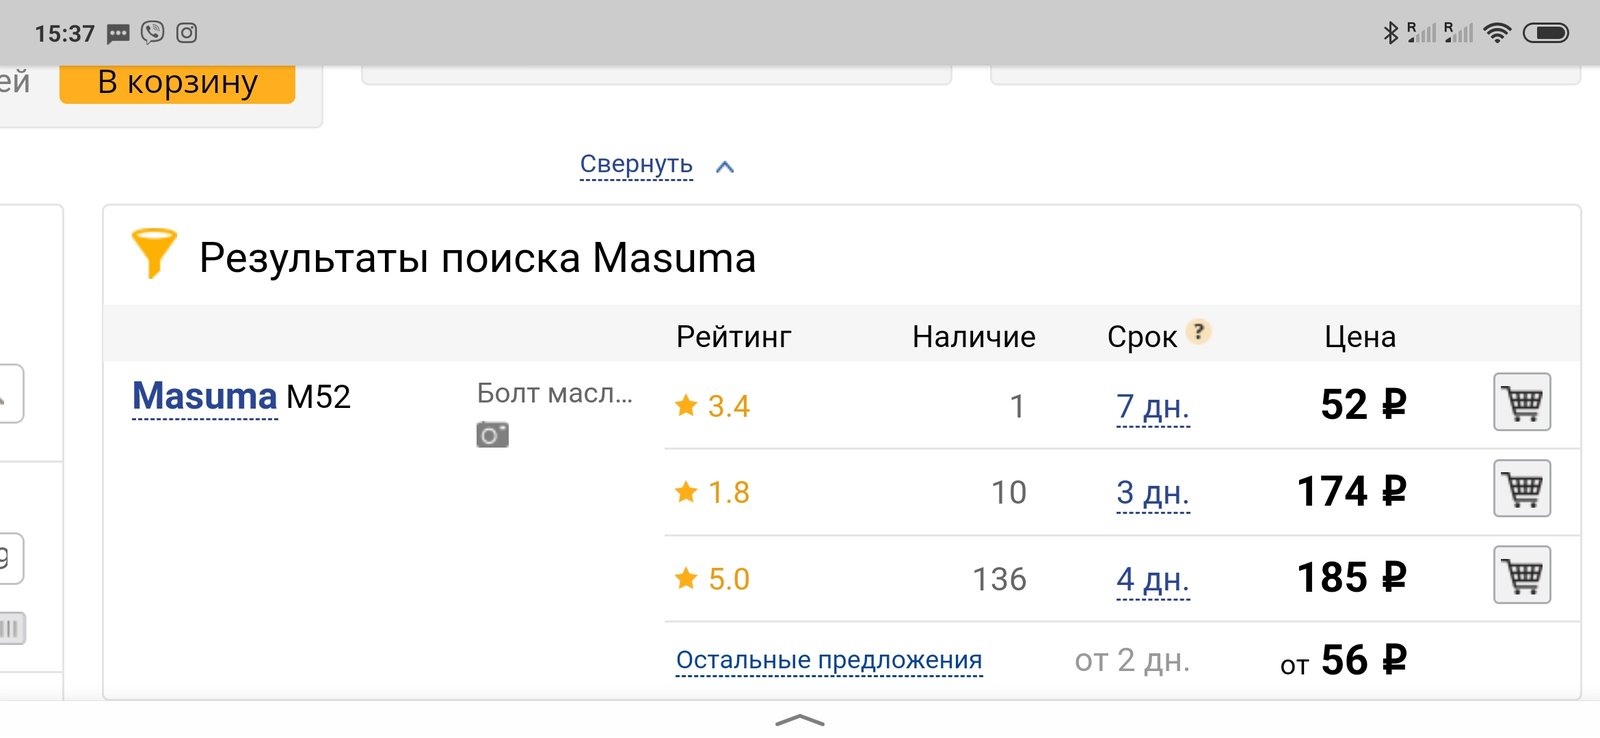Tap the message notification icon
Screen dimensions: 1600x738
pyautogui.click(x=118, y=34)
